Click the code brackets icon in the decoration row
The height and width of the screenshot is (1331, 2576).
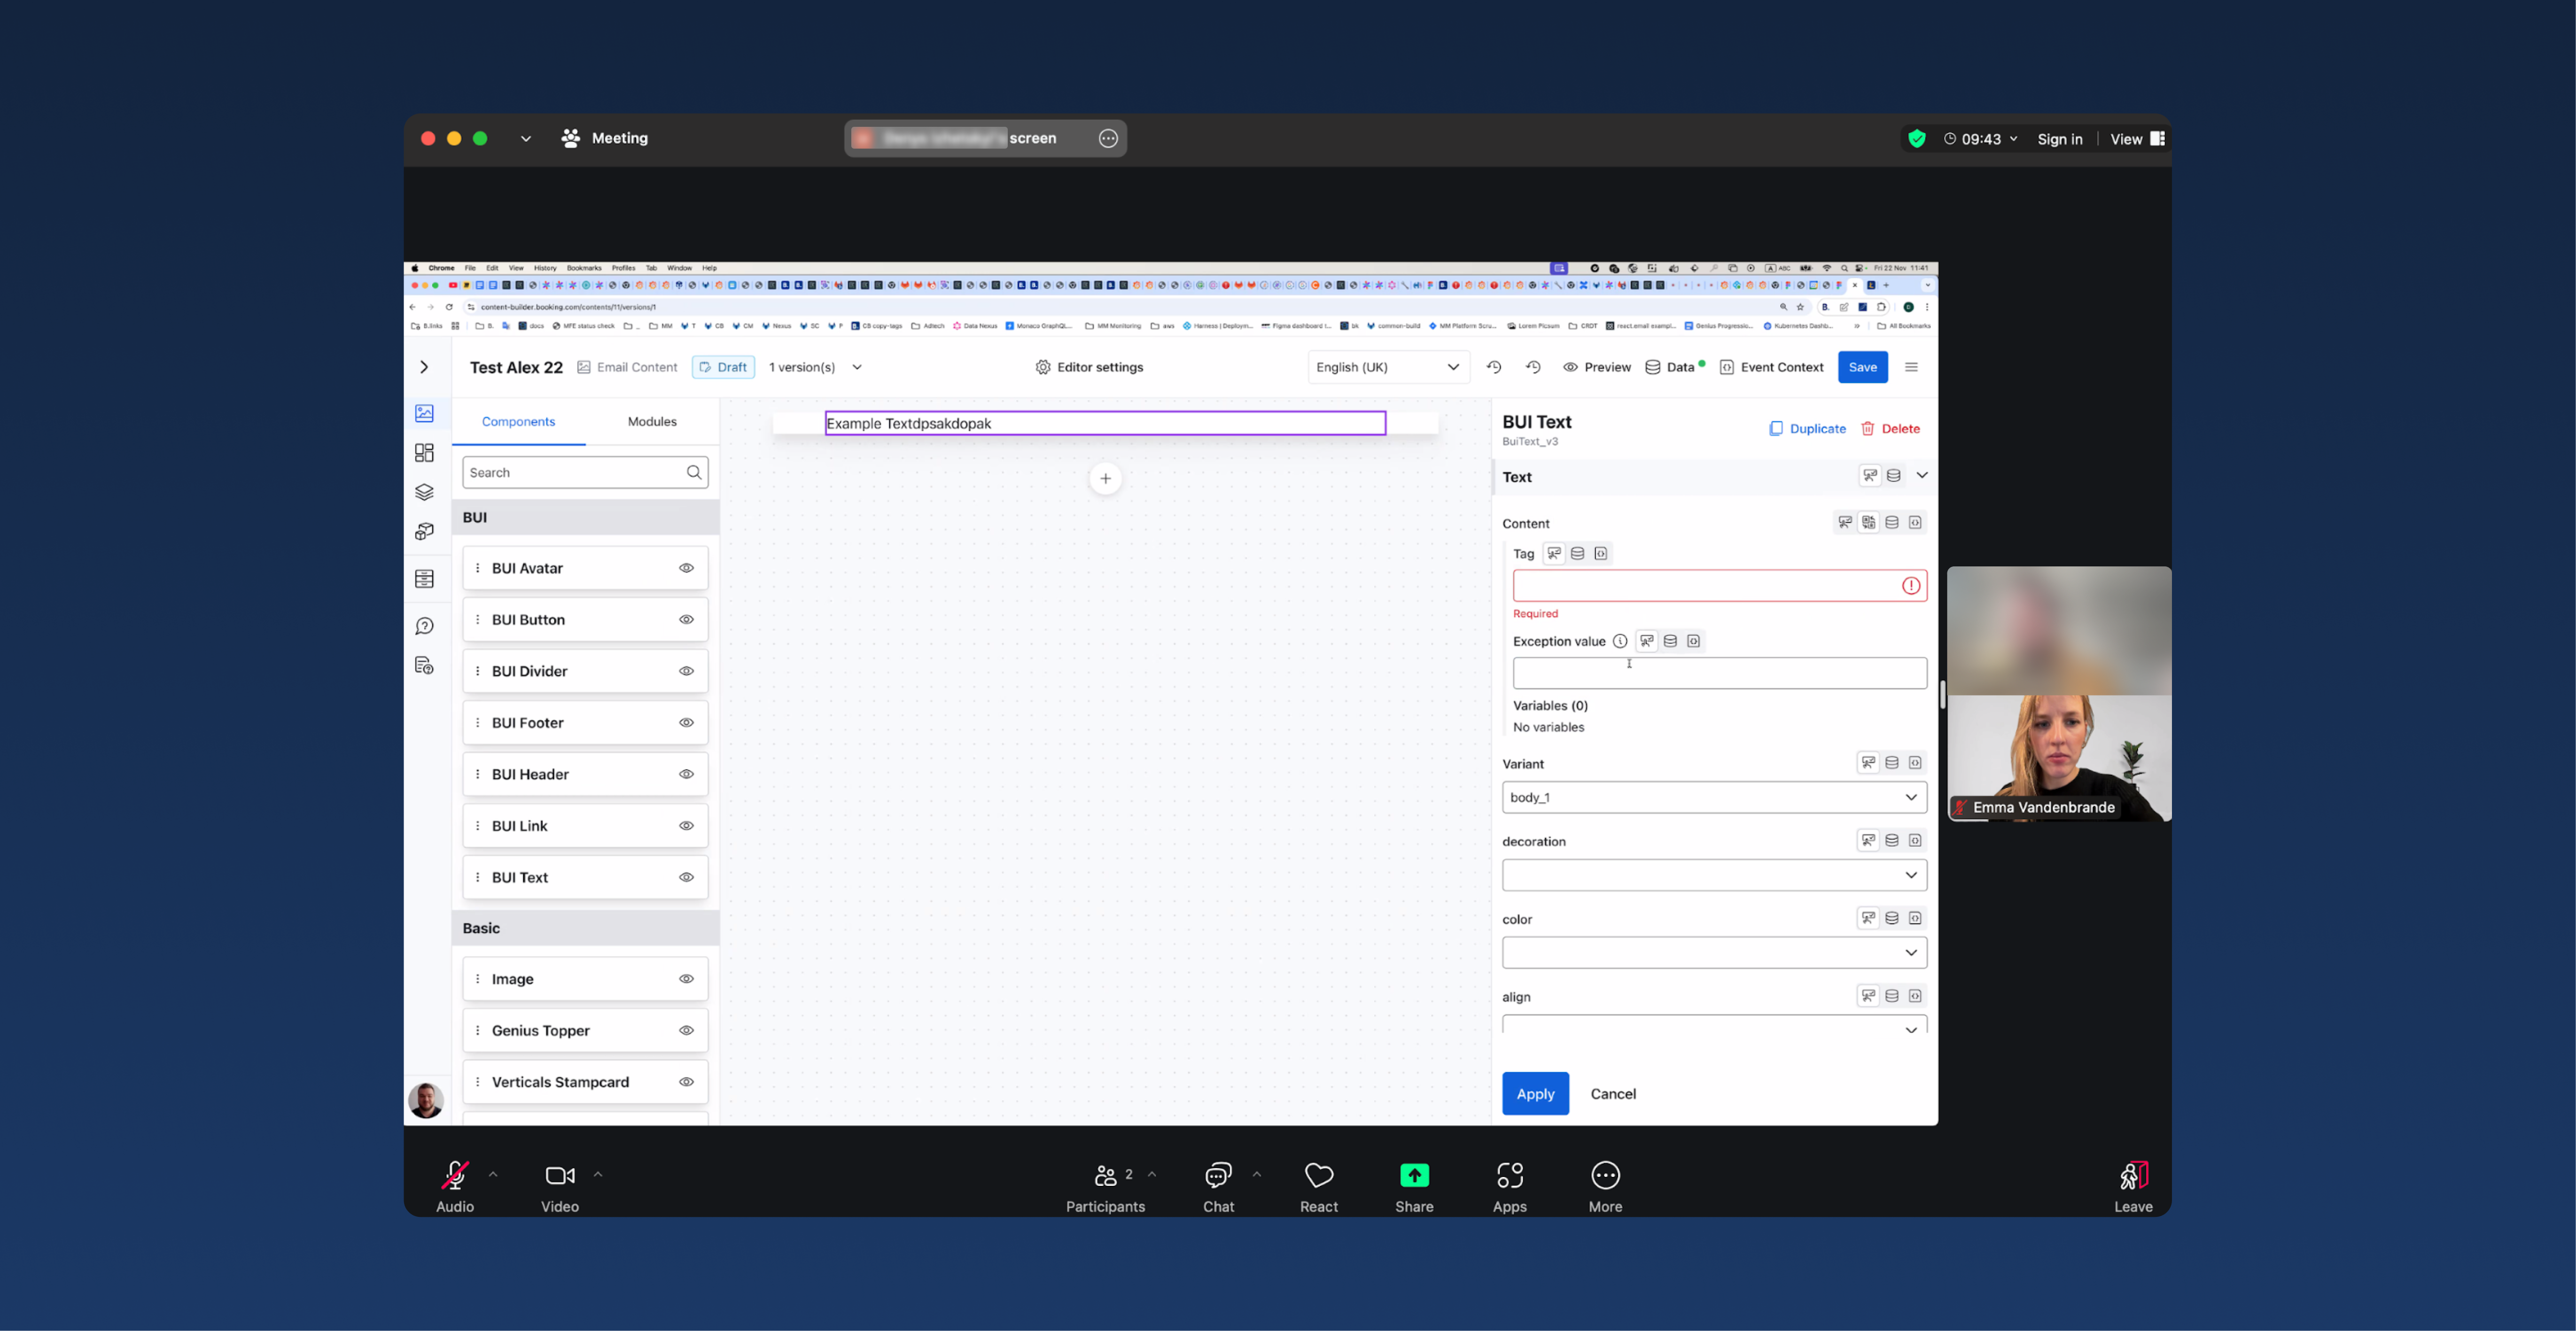click(1915, 840)
